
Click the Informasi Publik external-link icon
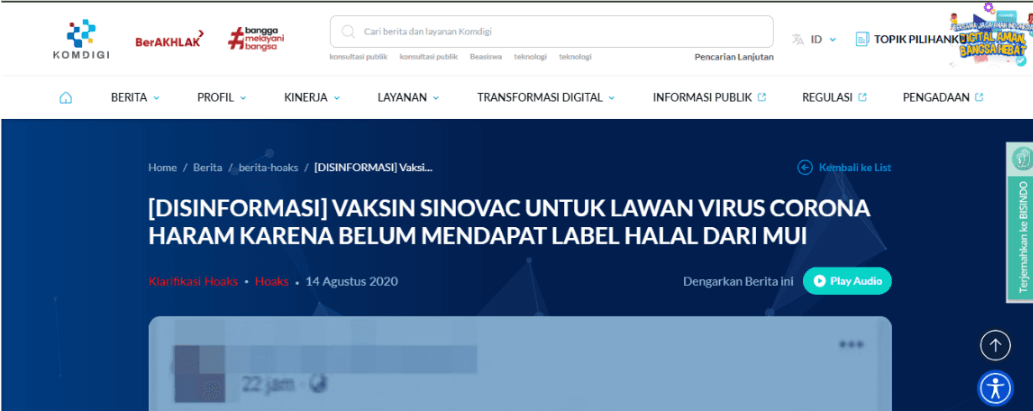[762, 97]
